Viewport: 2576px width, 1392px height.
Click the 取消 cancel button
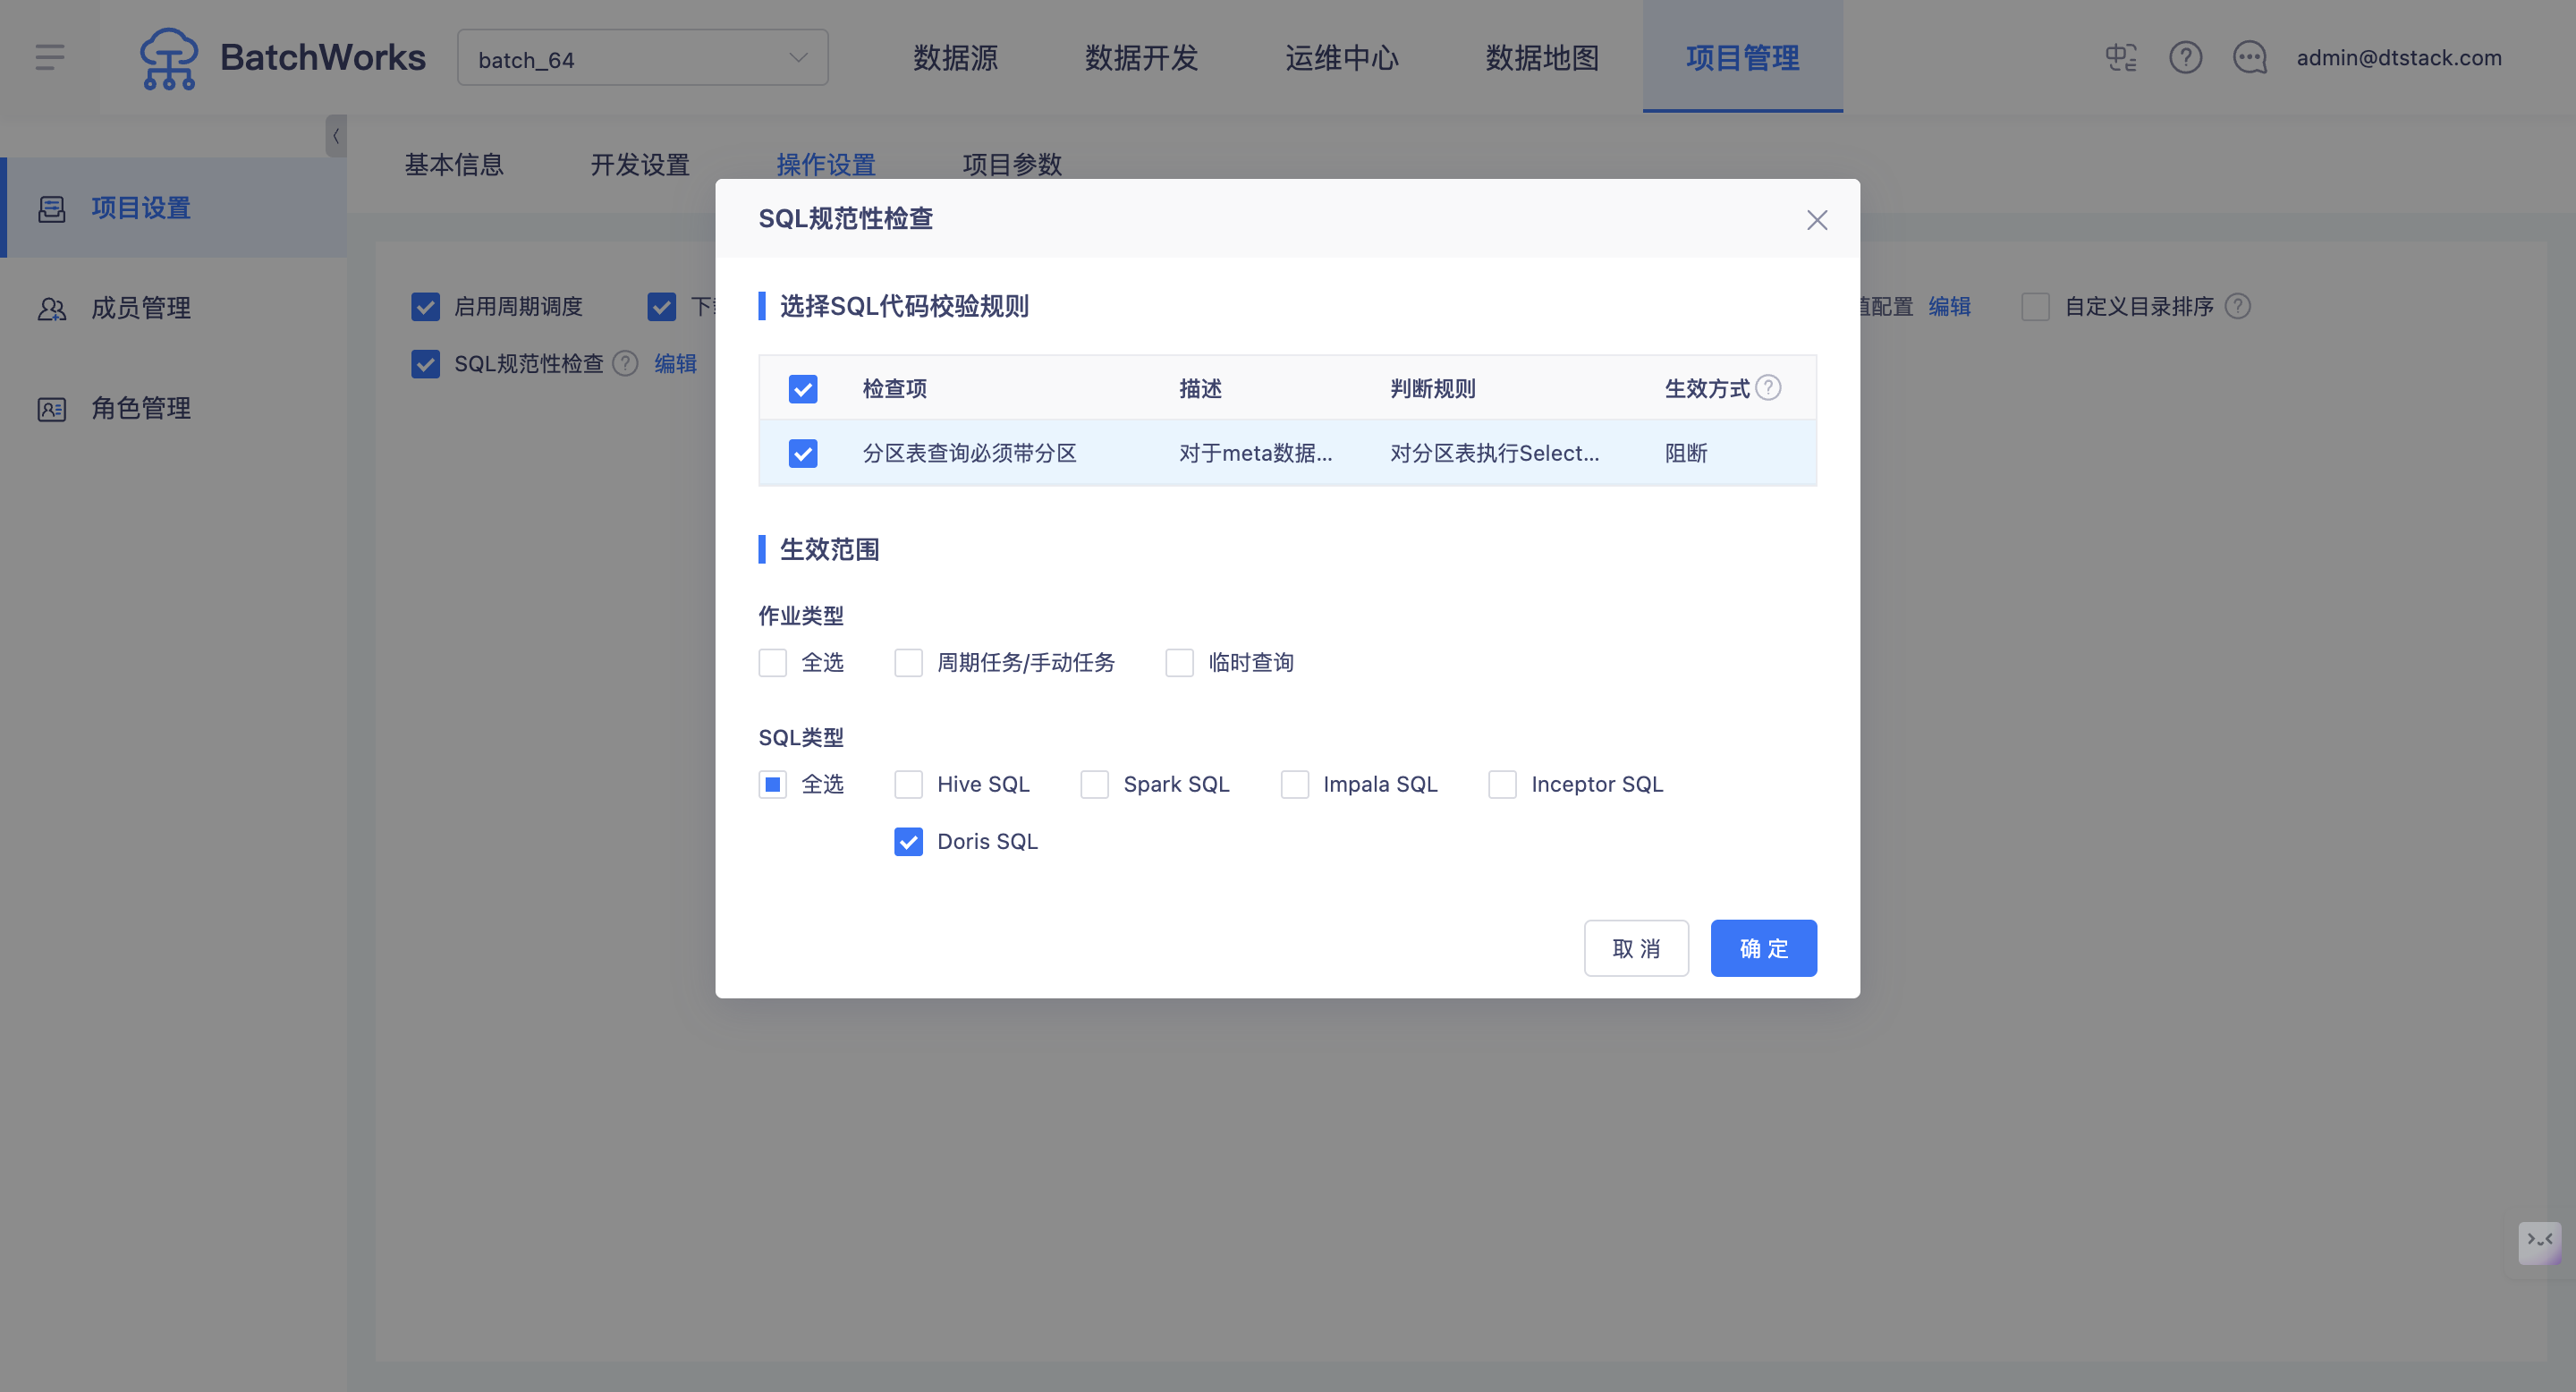pos(1636,948)
